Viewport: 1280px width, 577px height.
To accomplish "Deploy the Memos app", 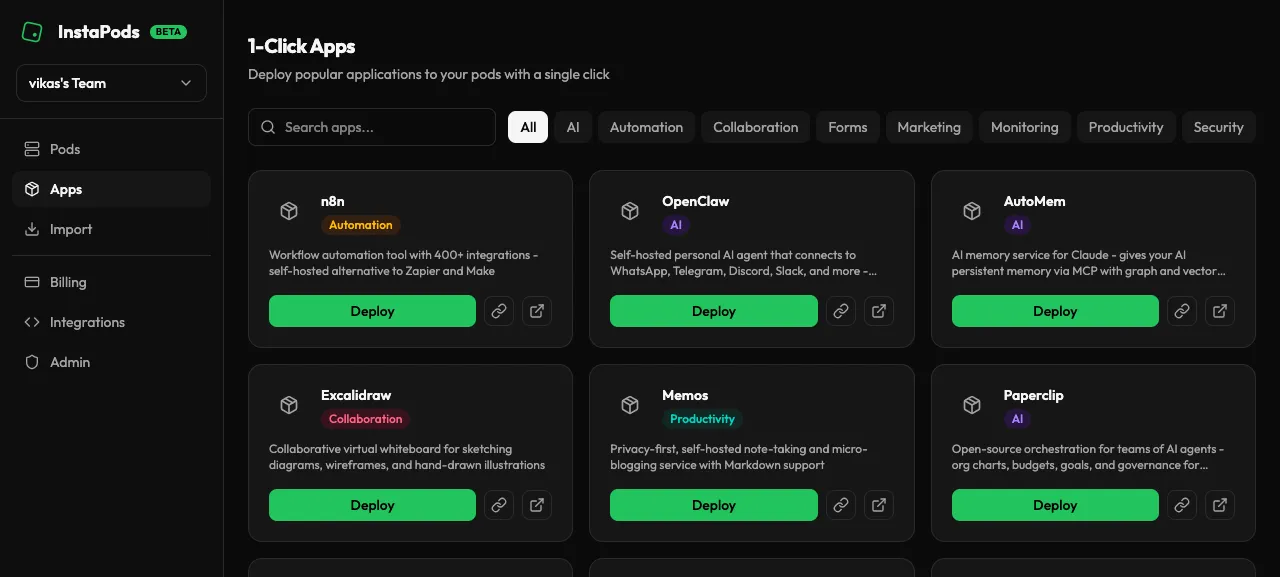I will pos(713,505).
